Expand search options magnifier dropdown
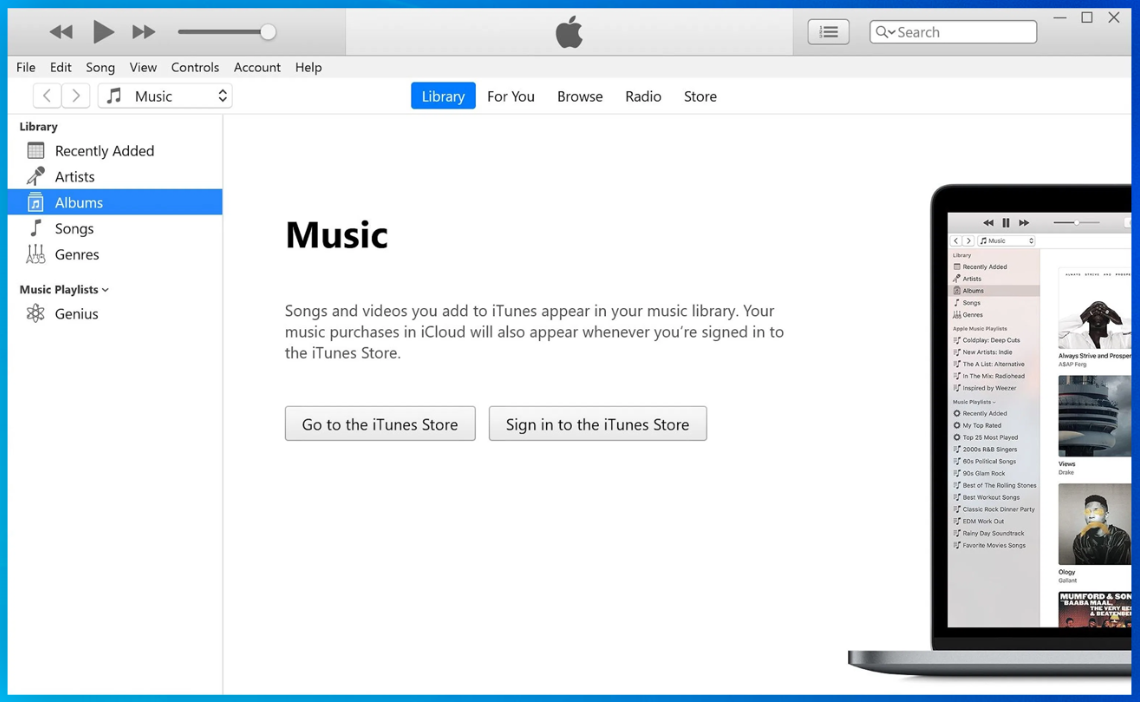The width and height of the screenshot is (1140, 702). click(885, 32)
